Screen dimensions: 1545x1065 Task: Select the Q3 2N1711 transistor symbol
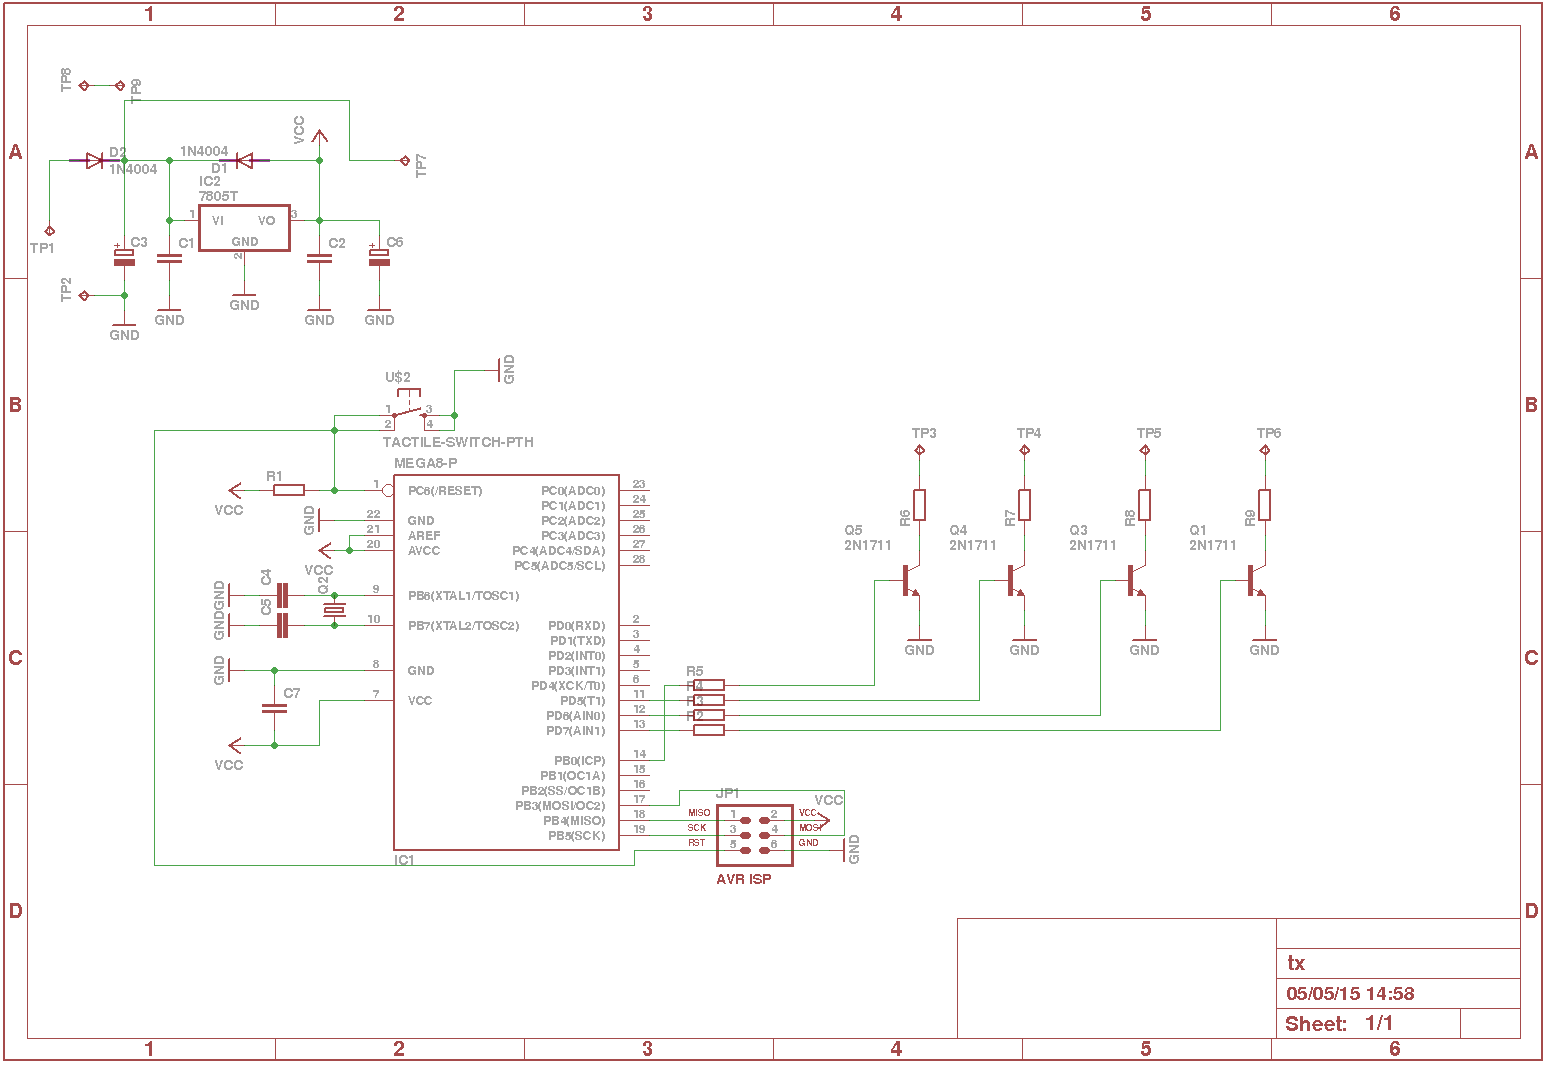(x=1135, y=580)
